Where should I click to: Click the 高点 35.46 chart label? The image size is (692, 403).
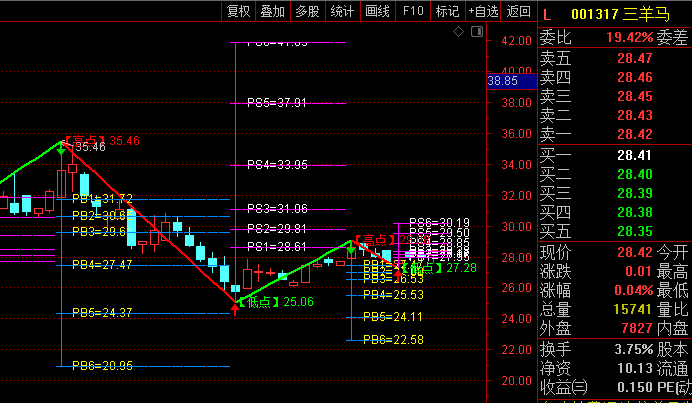click(x=102, y=141)
